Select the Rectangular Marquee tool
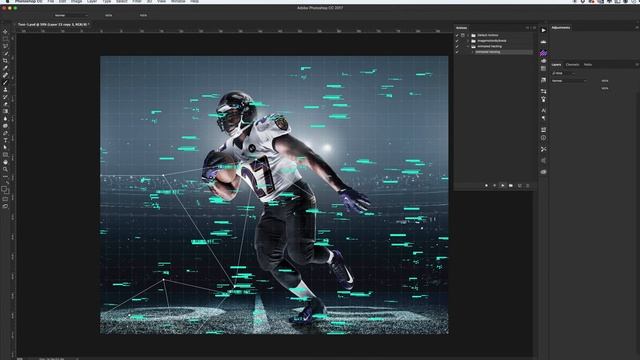Image resolution: width=640 pixels, height=360 pixels. 5,39
